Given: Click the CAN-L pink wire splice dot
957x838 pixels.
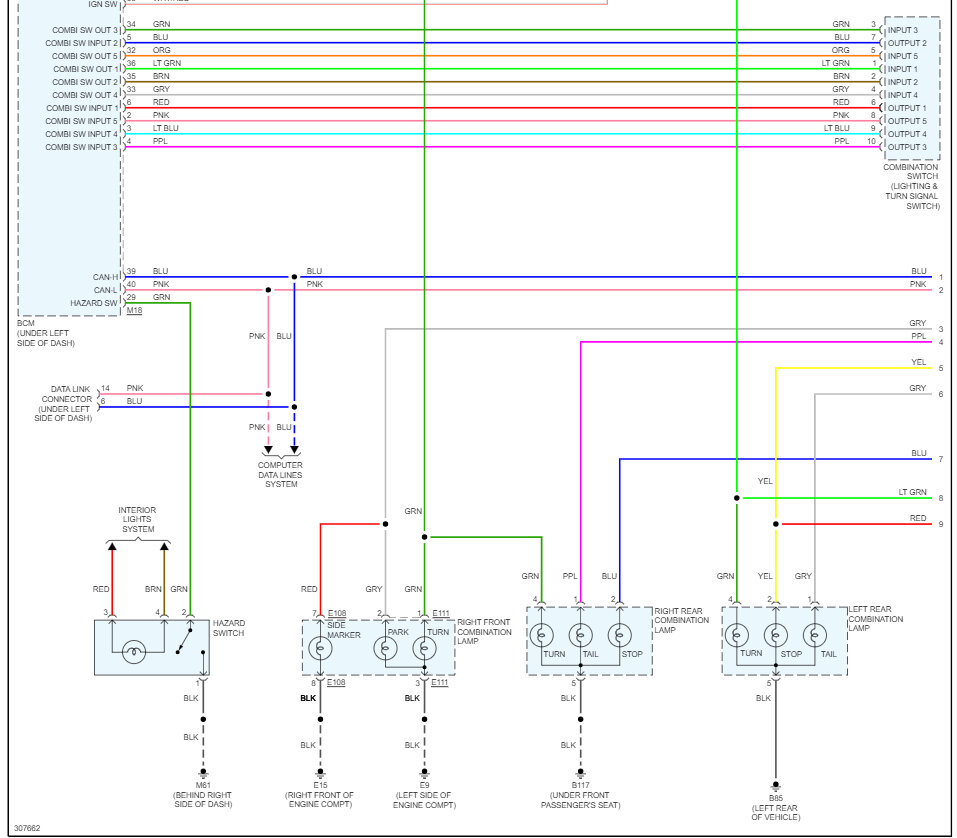Looking at the screenshot, I should tap(268, 290).
